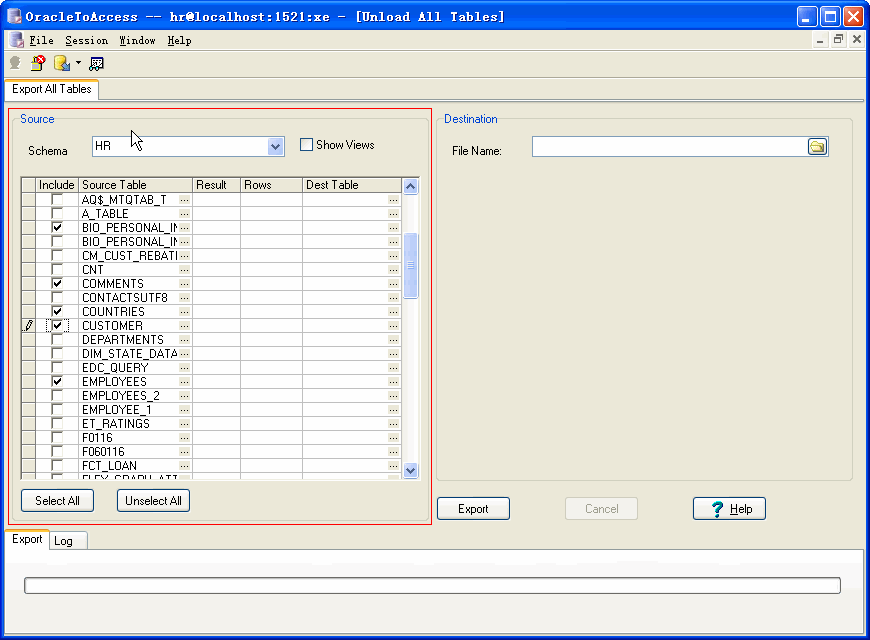This screenshot has width=870, height=640.
Task: Click the Cancel button
Action: tap(601, 509)
